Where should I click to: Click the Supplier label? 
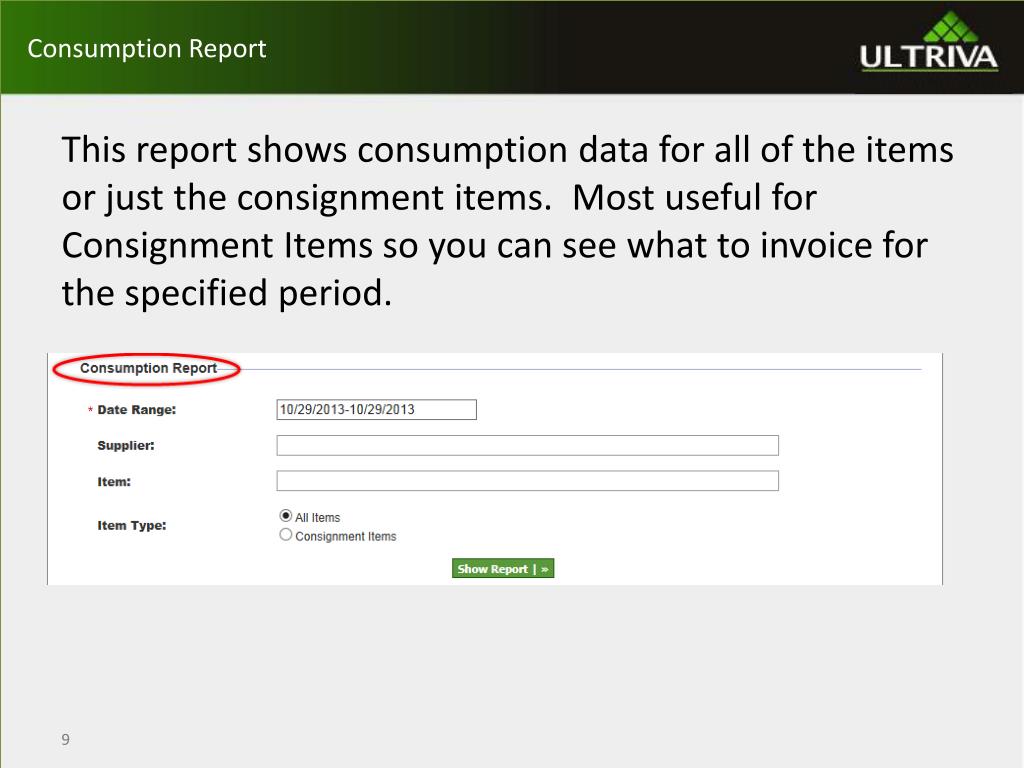(126, 445)
